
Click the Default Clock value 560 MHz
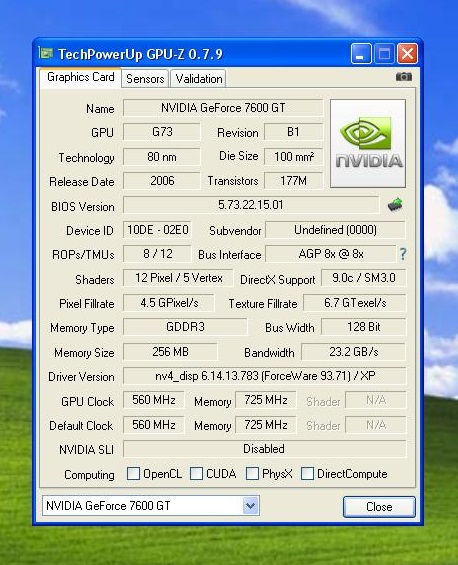point(154,425)
